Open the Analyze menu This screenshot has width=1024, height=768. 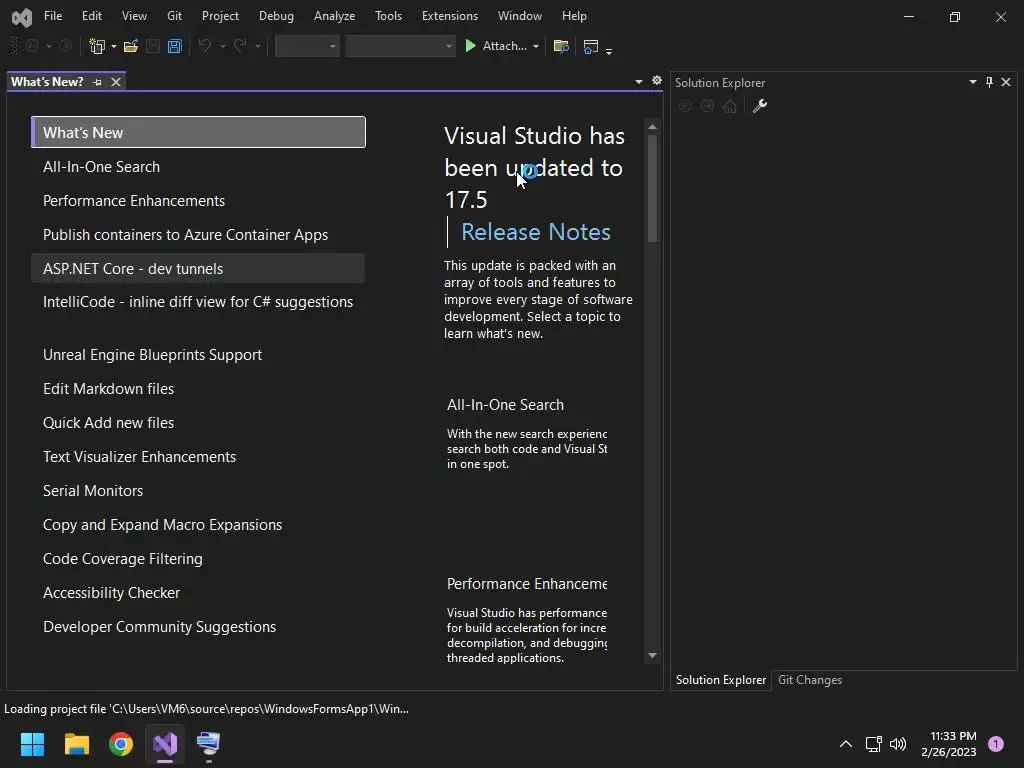click(334, 16)
